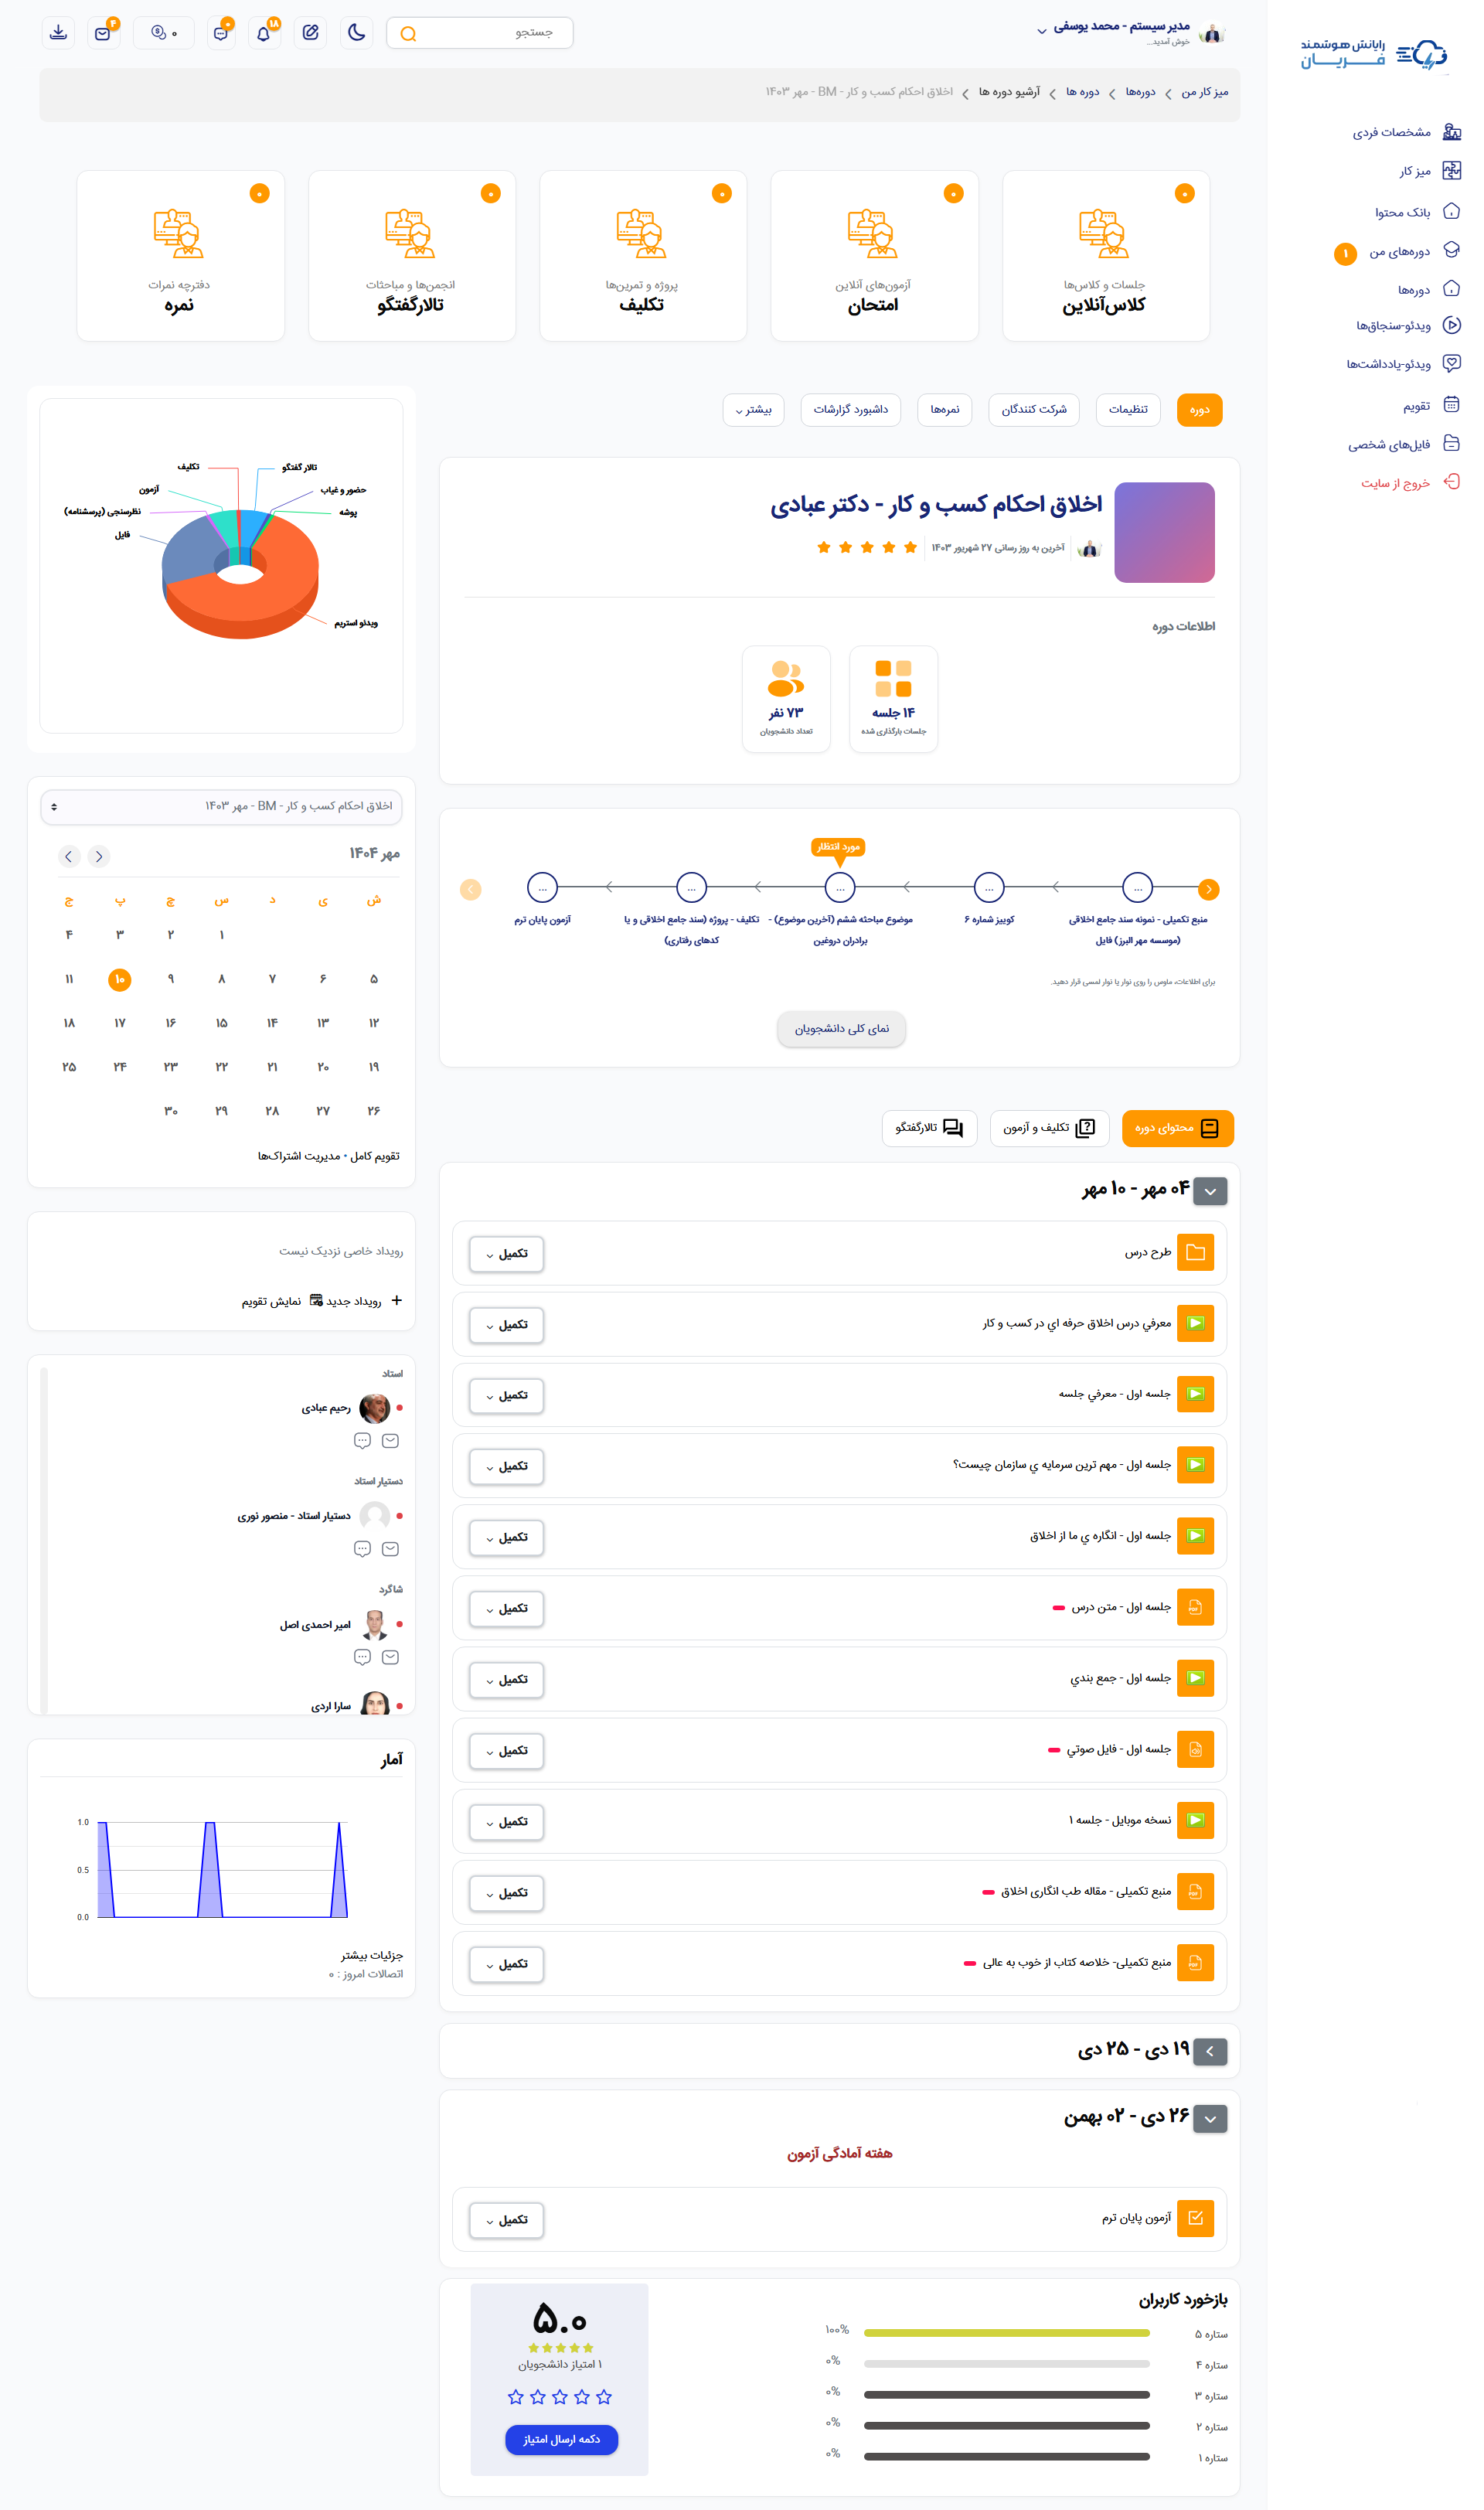Click the نمای کلی دانشجویان button
Viewport: 1484px width, 2510px height.
click(x=841, y=1028)
